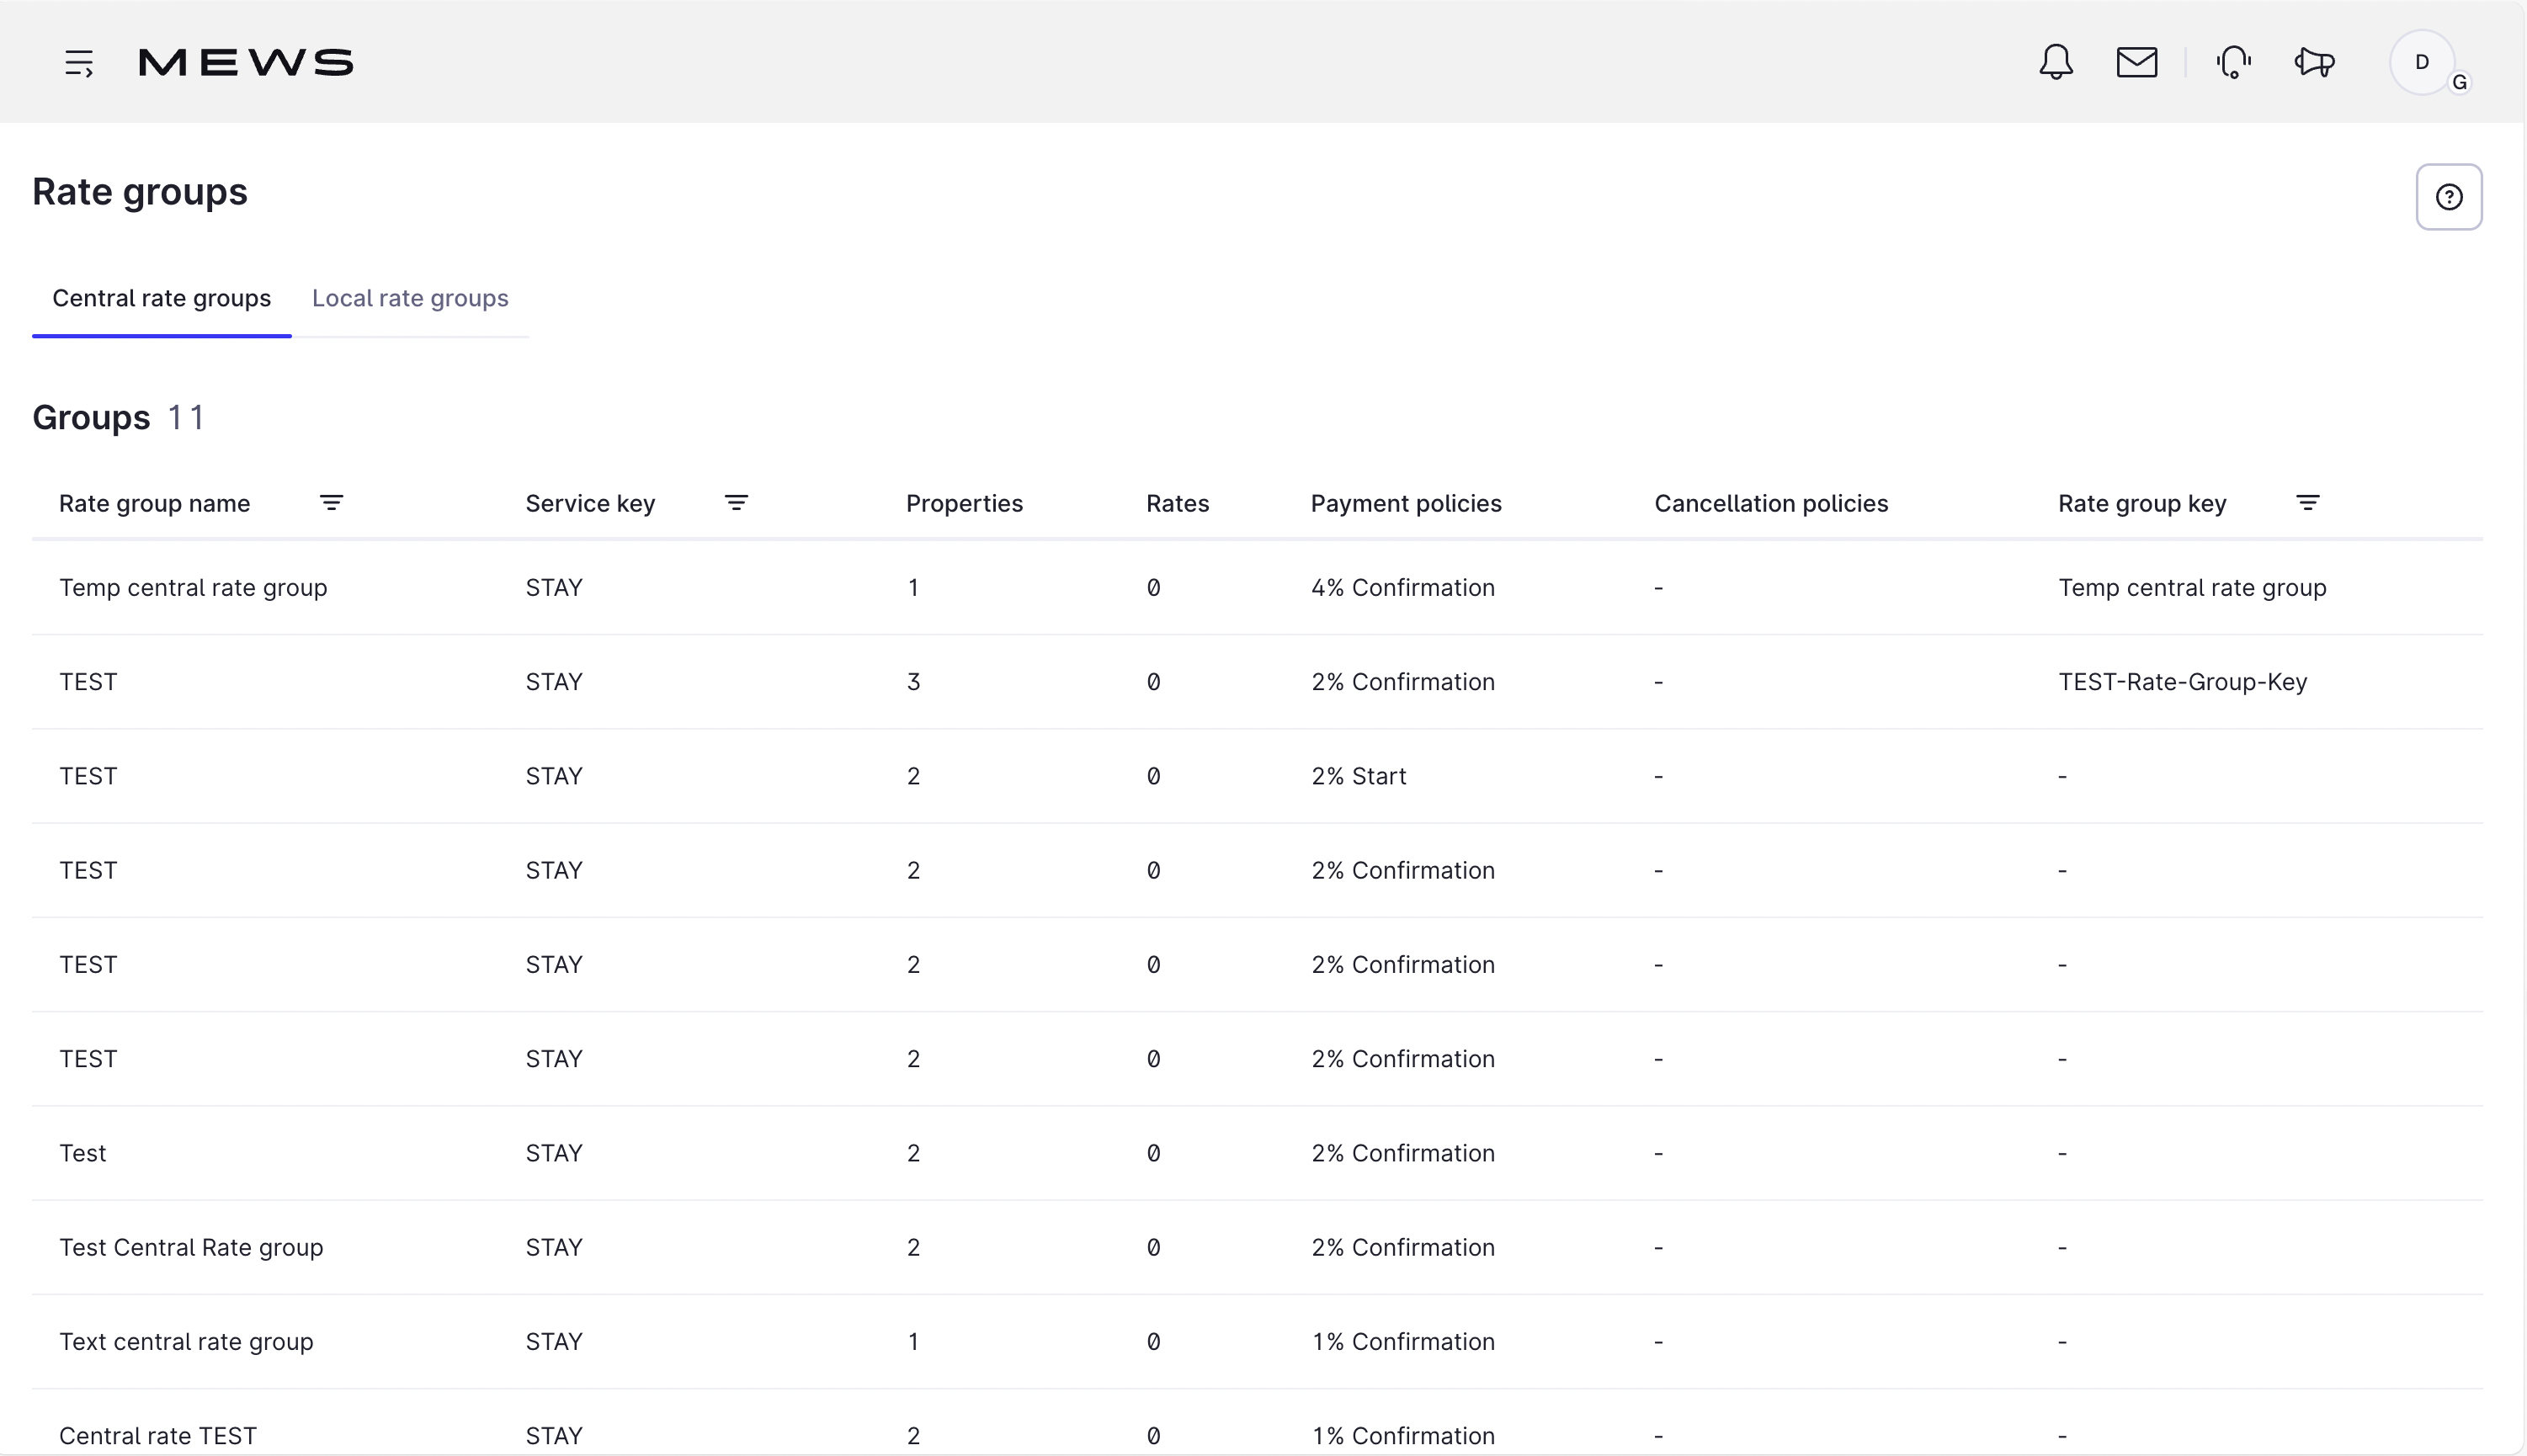The image size is (2527, 1456).
Task: Switch to Central rate groups tab
Action: [x=162, y=298]
